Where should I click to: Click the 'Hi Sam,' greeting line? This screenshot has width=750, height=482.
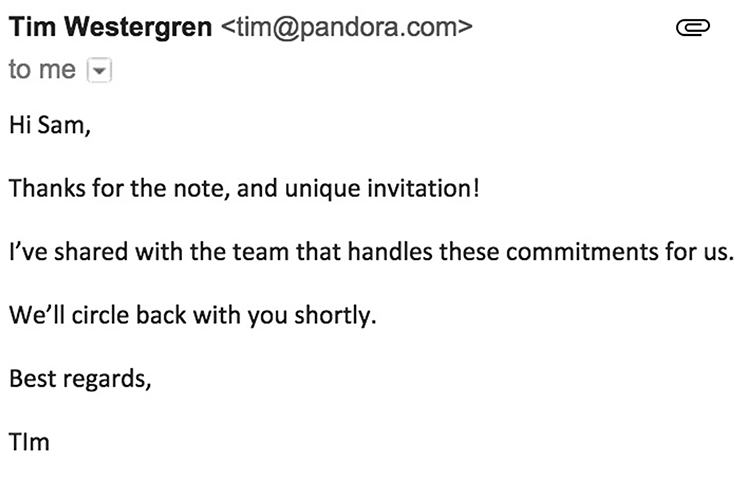50,125
